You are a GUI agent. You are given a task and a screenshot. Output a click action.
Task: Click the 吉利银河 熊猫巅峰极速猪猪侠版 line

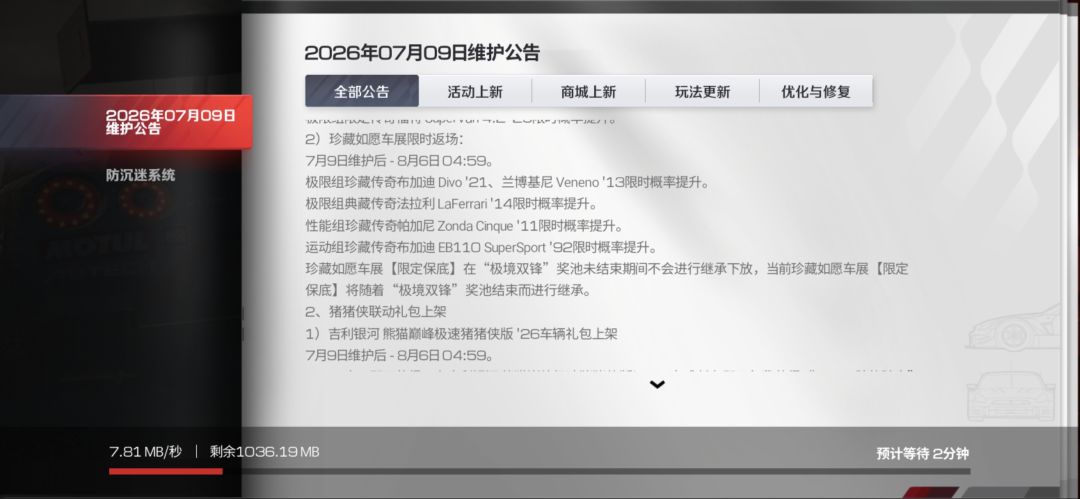[461, 334]
